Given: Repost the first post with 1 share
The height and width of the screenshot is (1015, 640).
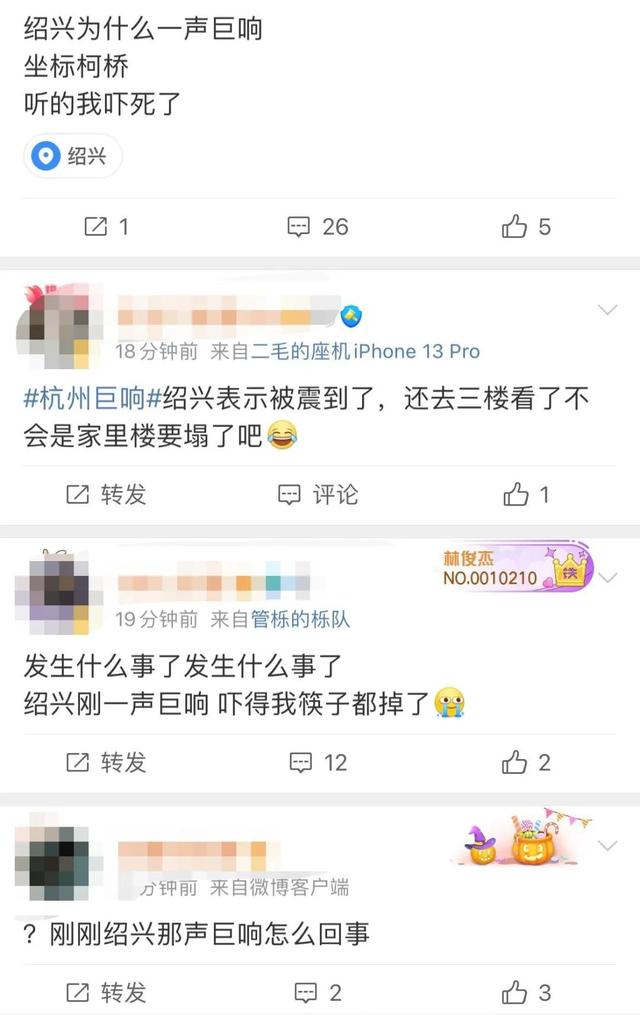Looking at the screenshot, I should 106,227.
